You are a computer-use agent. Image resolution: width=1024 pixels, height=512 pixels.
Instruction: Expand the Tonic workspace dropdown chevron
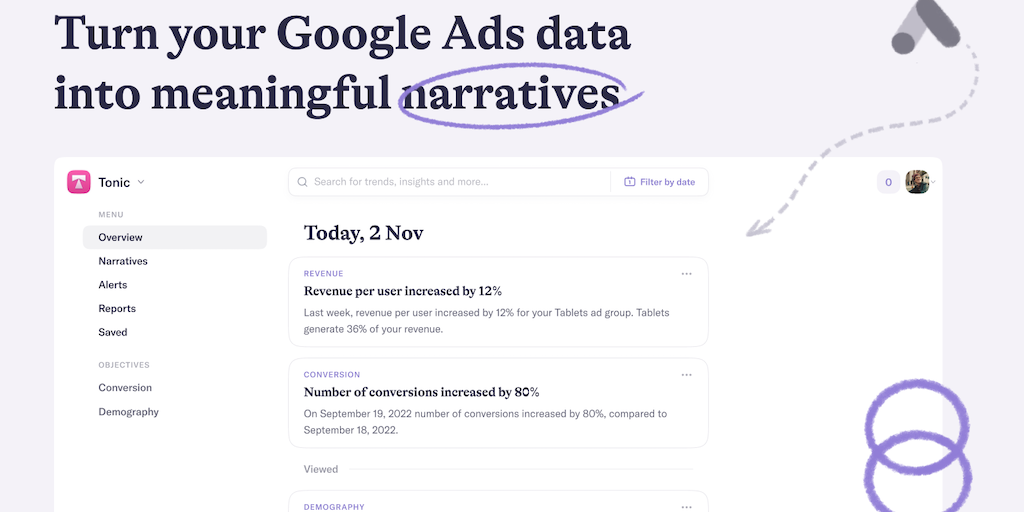(141, 182)
